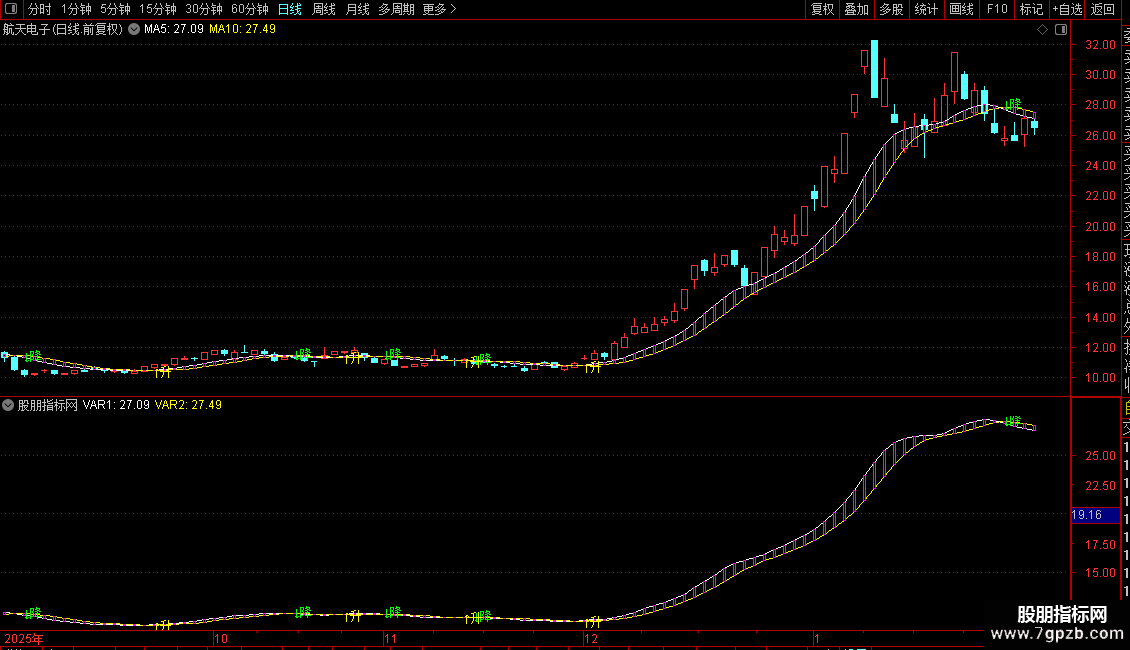
Task: Switch to the 分时 tab
Action: coord(40,9)
